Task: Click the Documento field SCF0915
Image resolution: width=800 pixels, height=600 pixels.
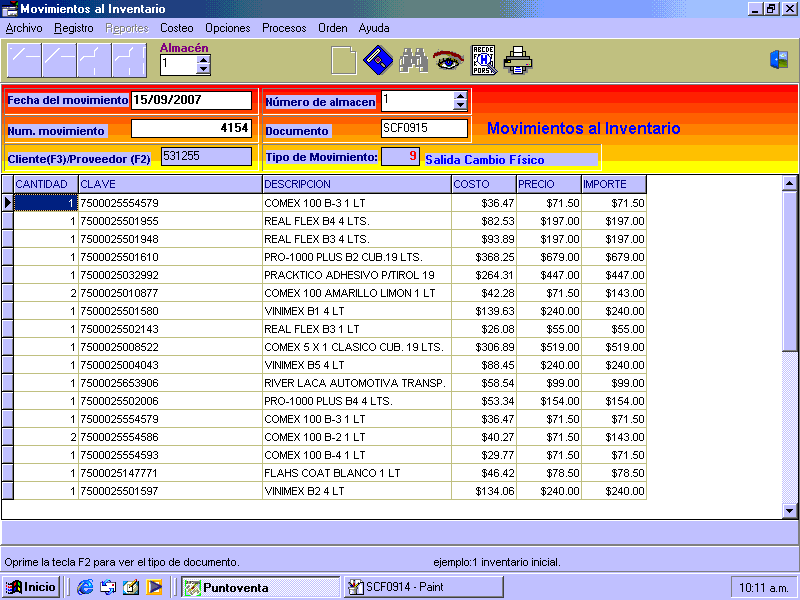Action: coord(424,128)
